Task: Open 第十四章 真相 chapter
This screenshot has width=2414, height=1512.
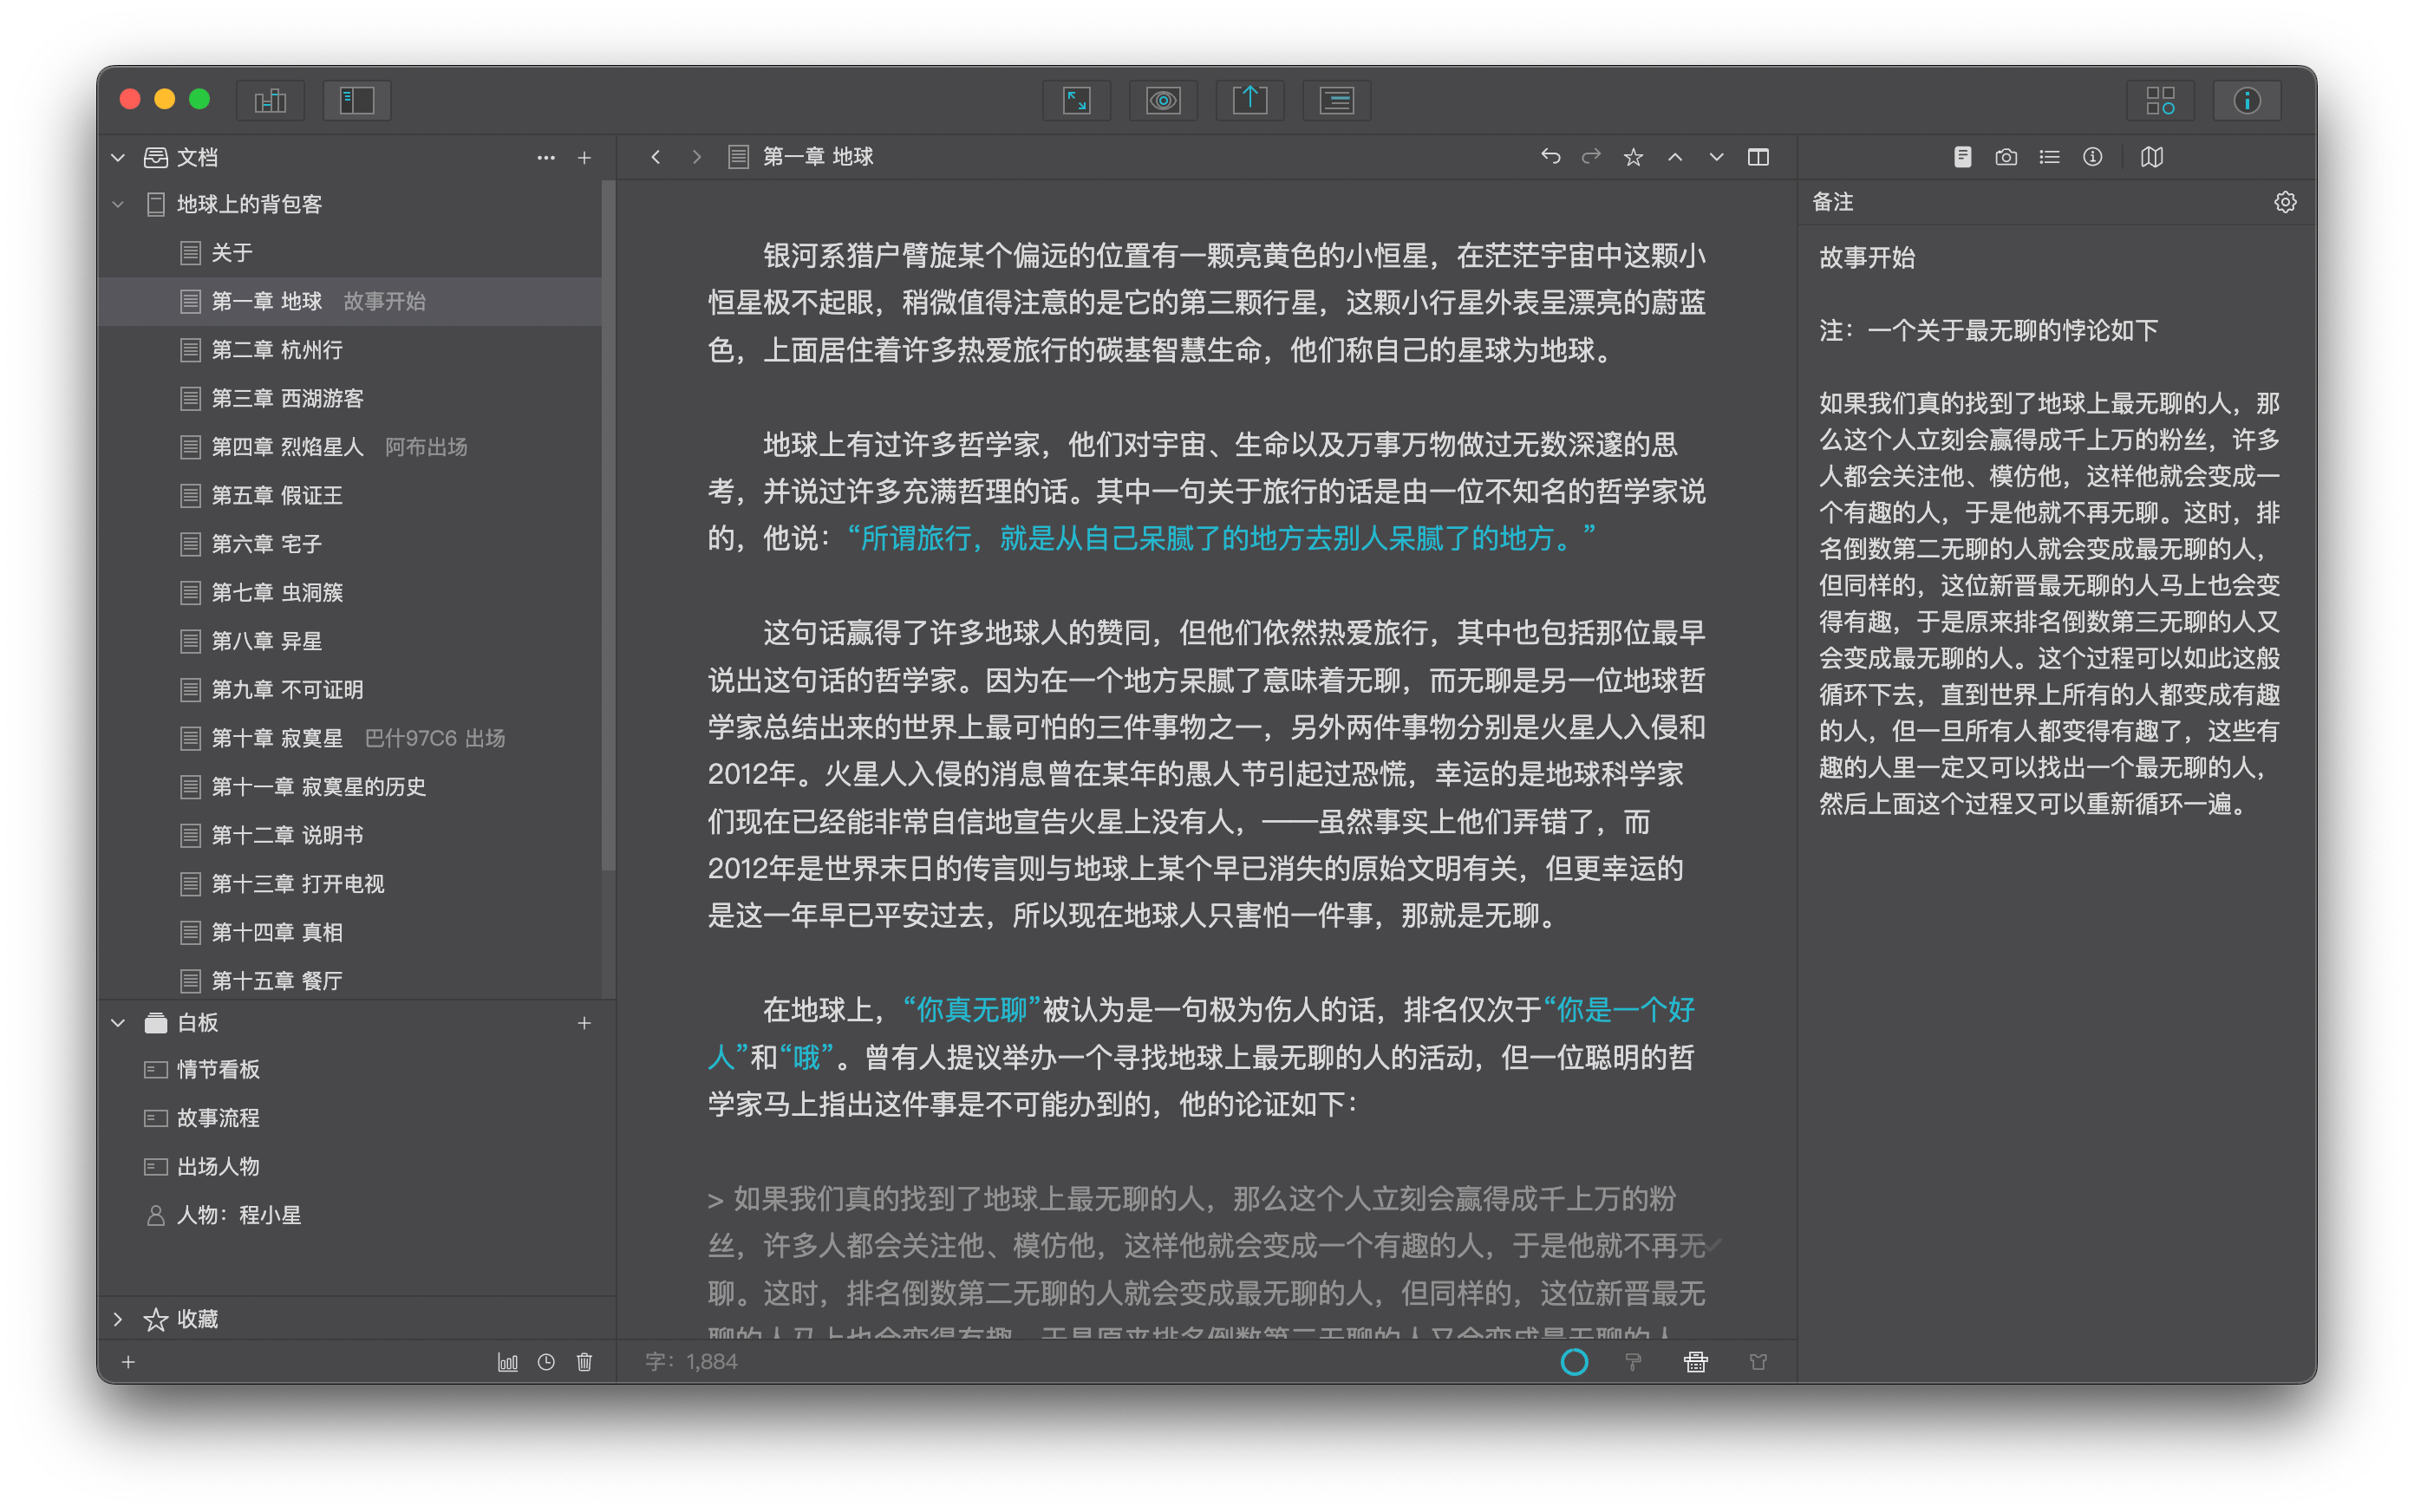Action: click(350, 932)
